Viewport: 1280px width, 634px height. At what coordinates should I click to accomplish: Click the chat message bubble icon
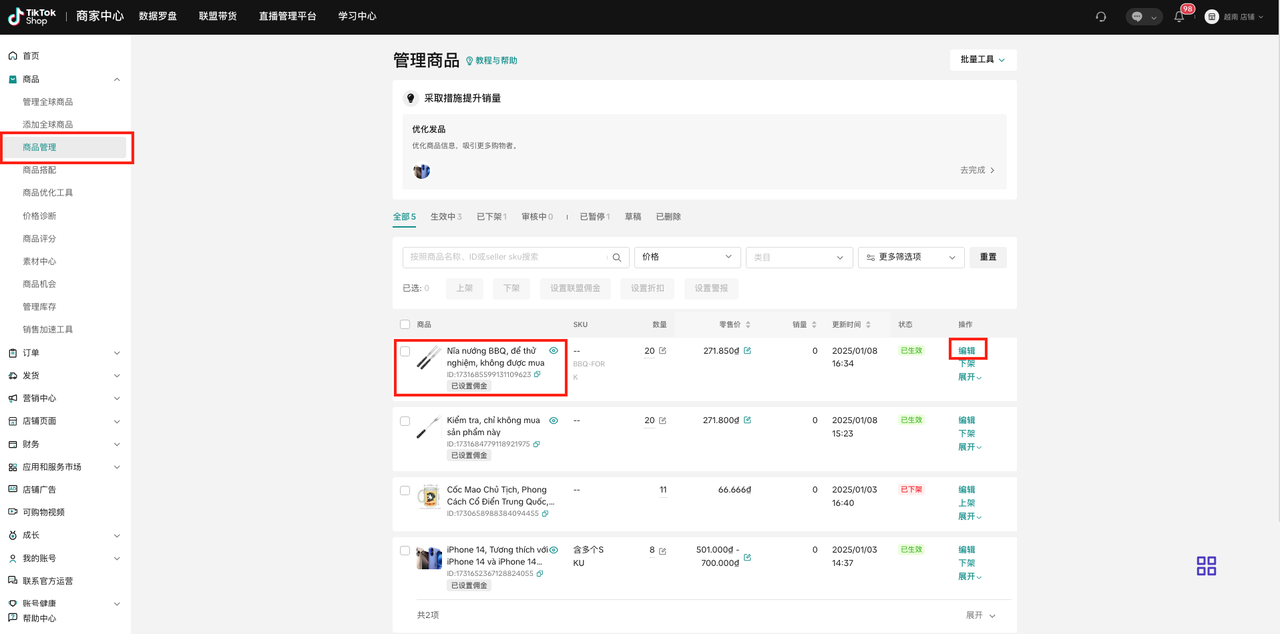1138,17
